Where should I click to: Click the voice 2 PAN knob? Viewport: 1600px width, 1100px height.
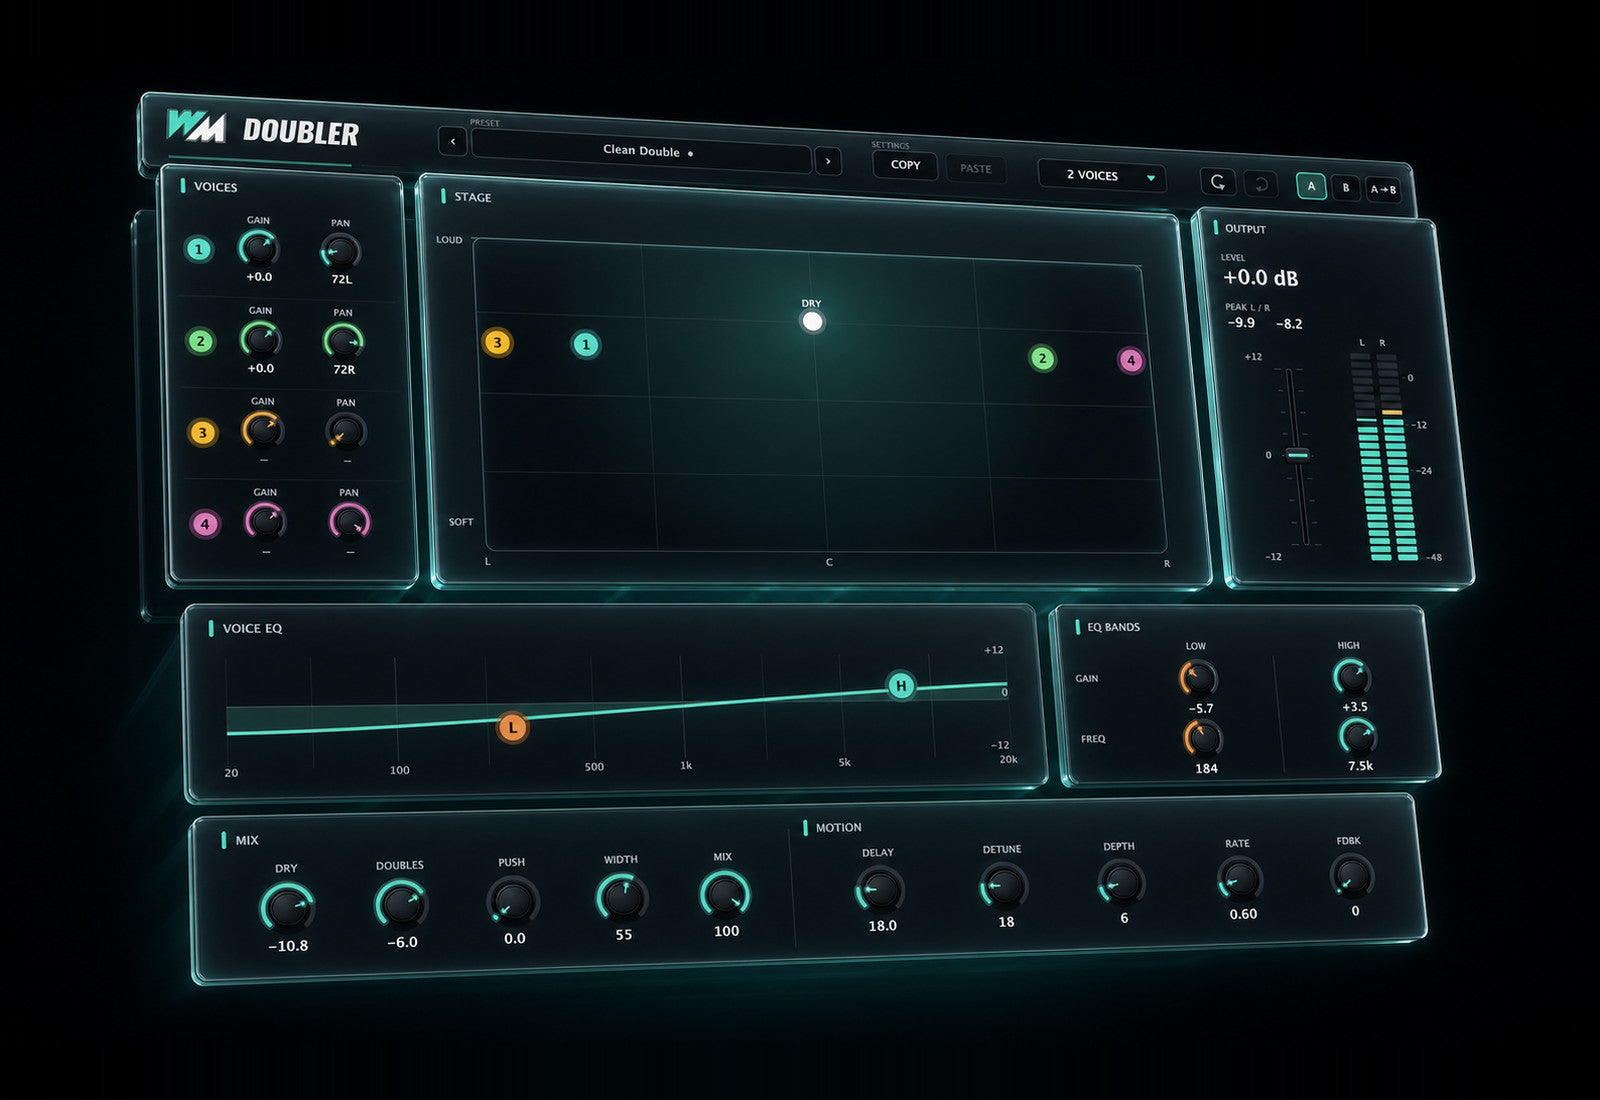[x=344, y=342]
